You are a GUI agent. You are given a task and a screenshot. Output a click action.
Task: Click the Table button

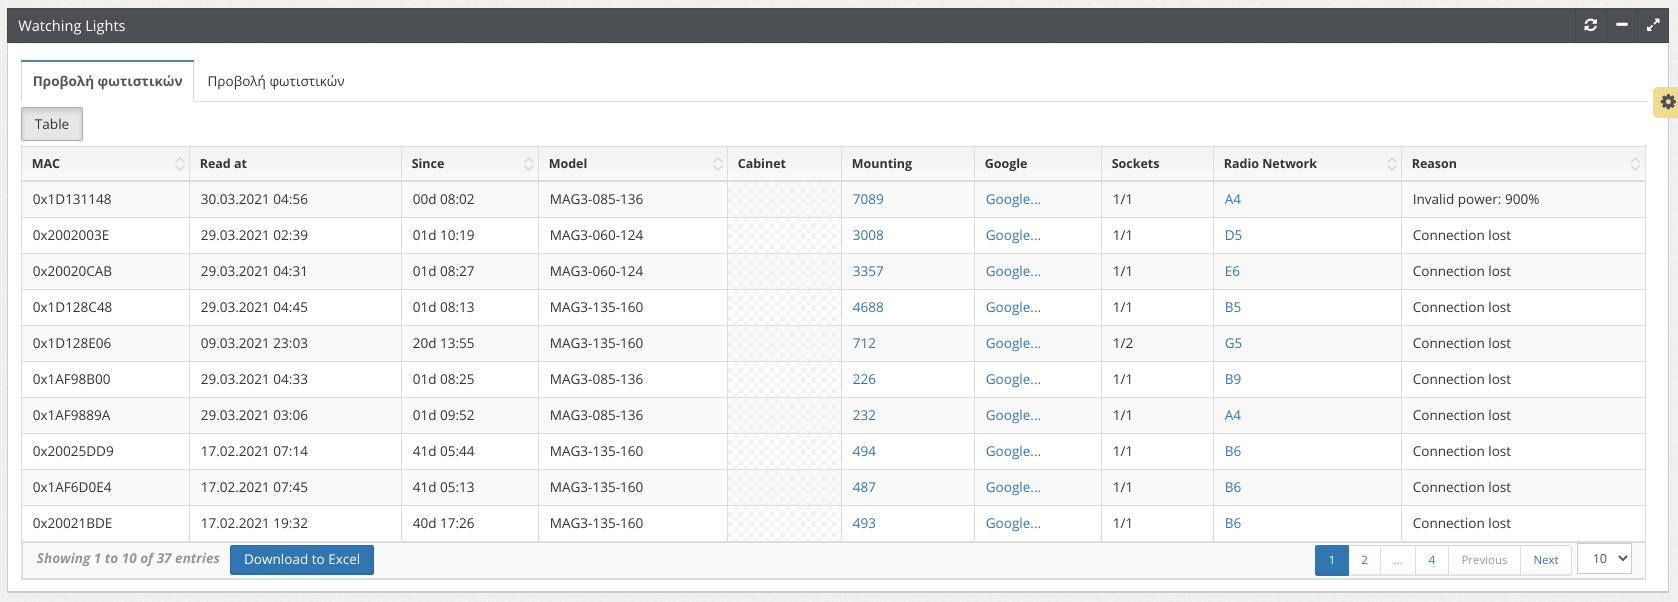pyautogui.click(x=52, y=124)
